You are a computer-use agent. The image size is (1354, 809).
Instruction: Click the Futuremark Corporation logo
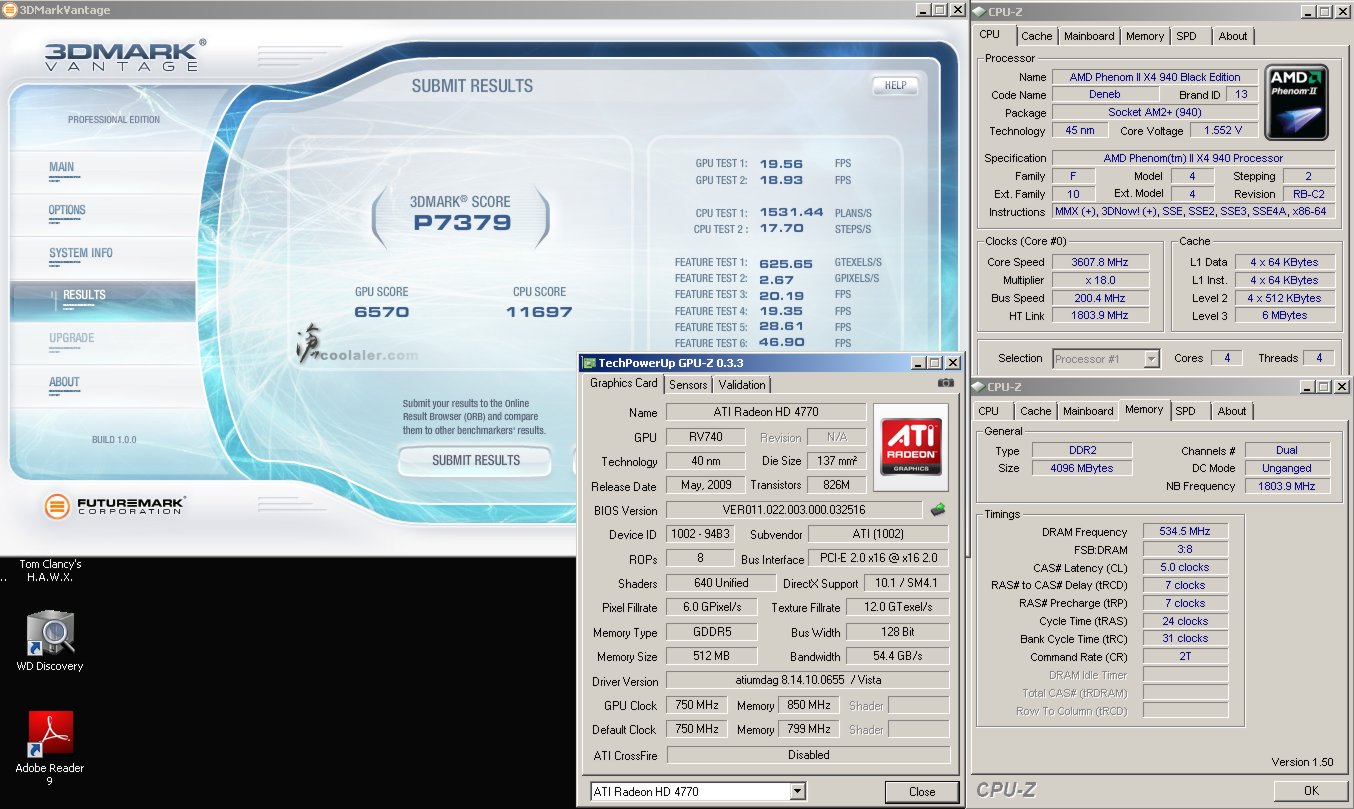click(x=115, y=505)
